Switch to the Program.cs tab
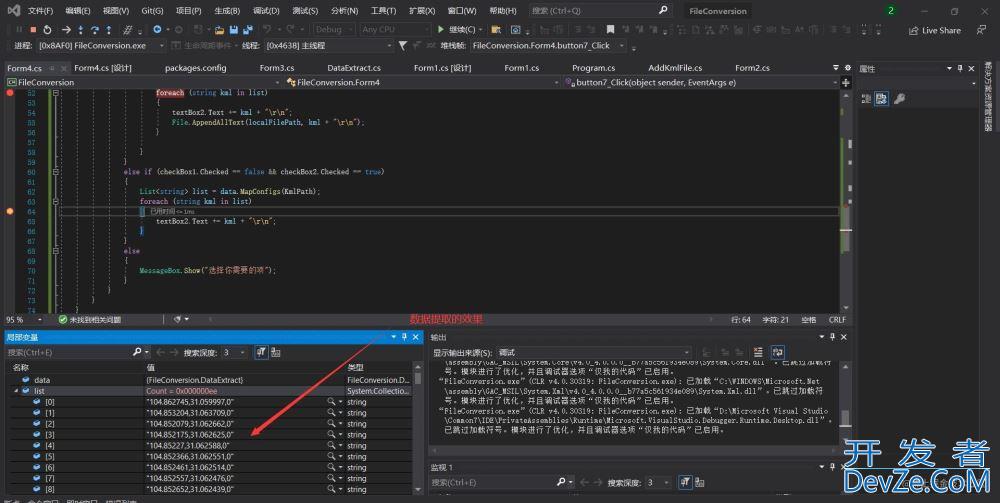The height and width of the screenshot is (503, 1000). [594, 68]
